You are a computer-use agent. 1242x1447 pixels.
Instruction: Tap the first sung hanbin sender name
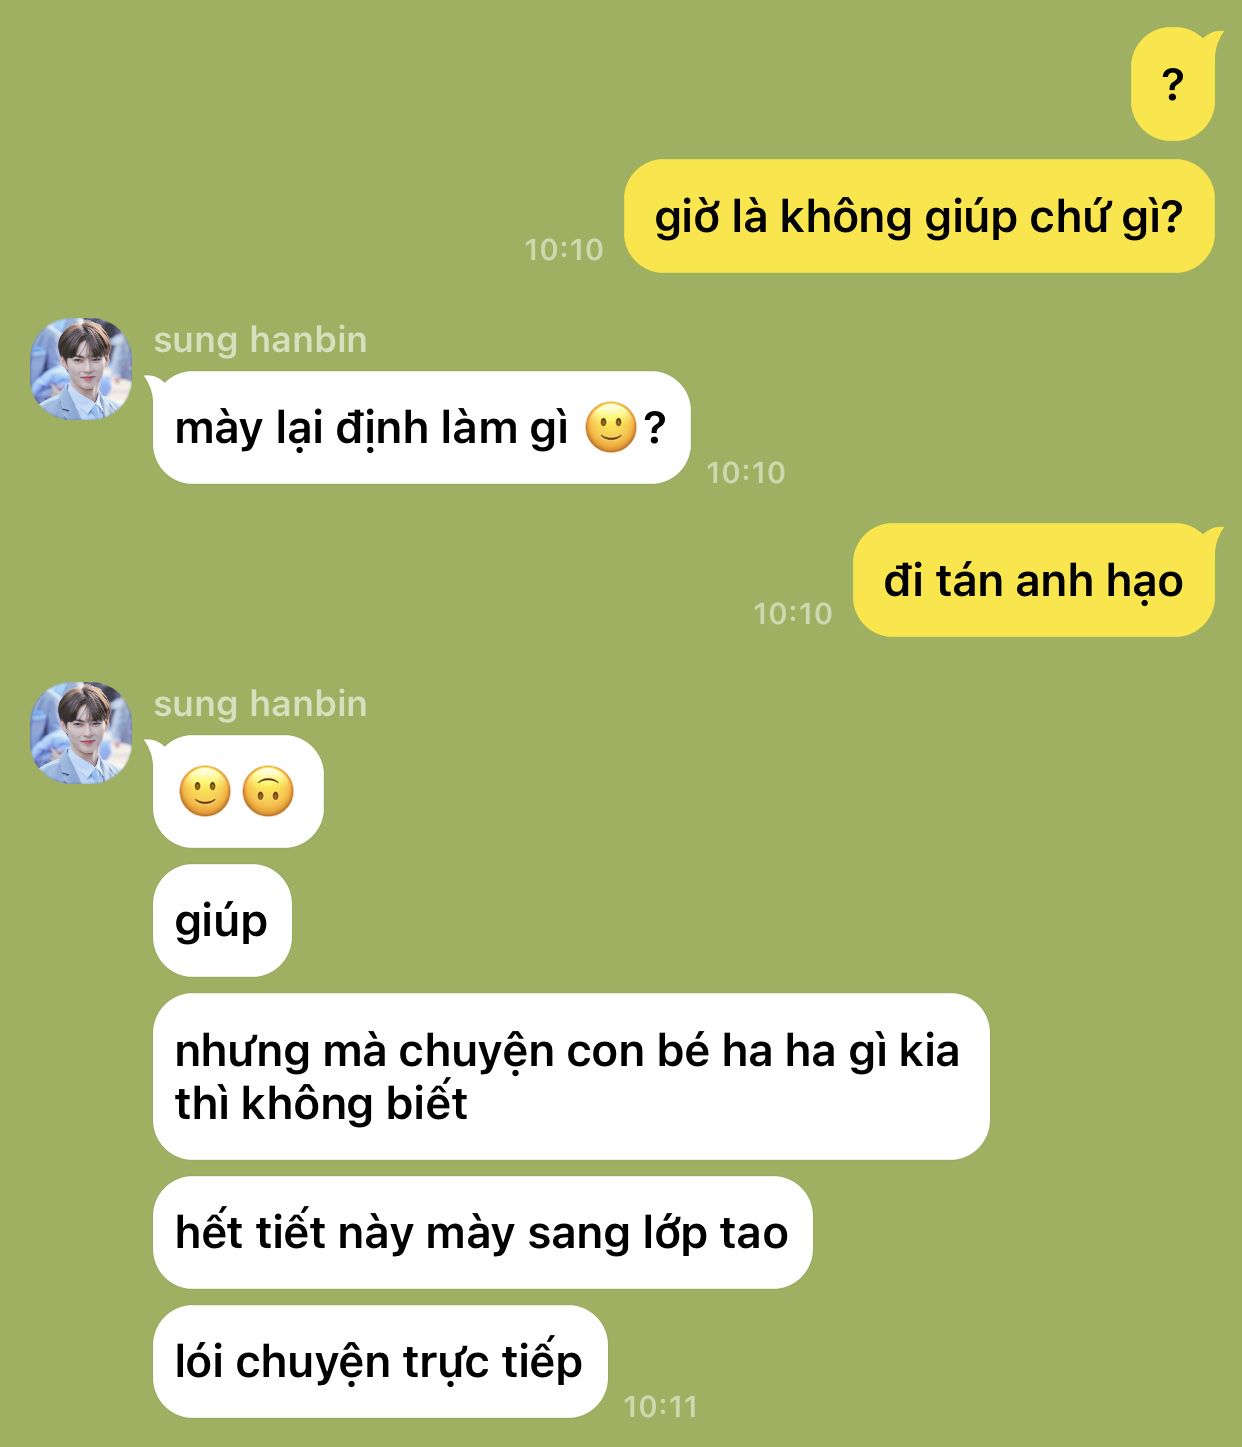(x=260, y=340)
